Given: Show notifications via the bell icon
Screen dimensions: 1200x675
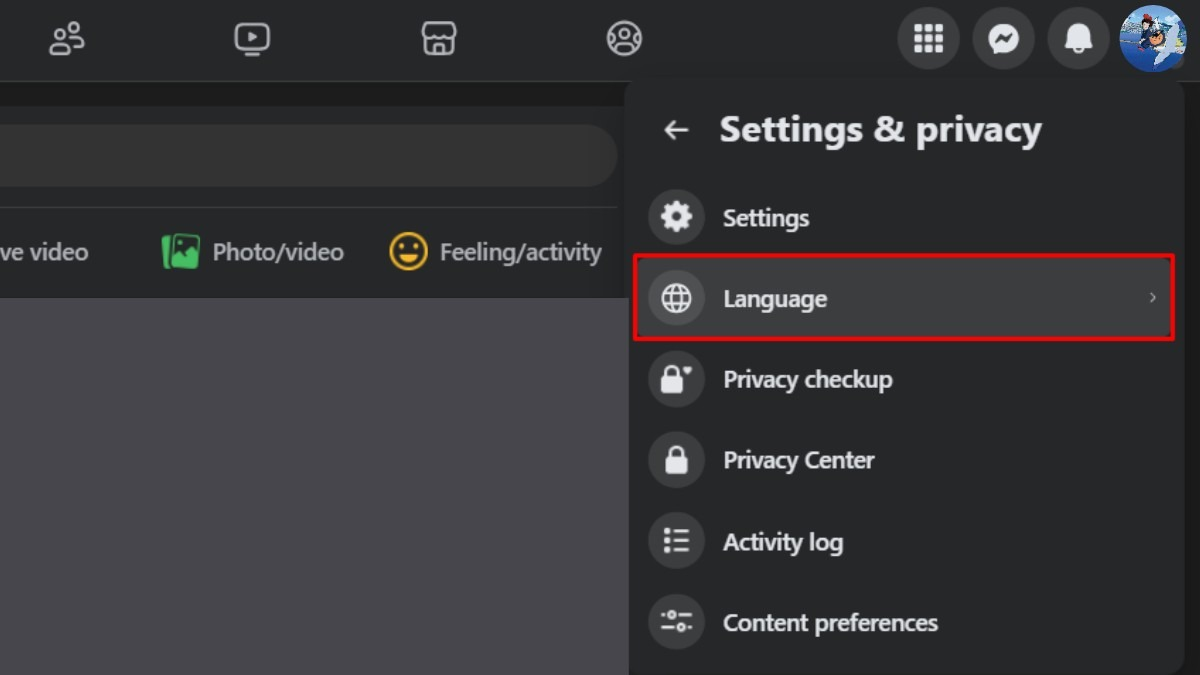Looking at the screenshot, I should click(1078, 39).
